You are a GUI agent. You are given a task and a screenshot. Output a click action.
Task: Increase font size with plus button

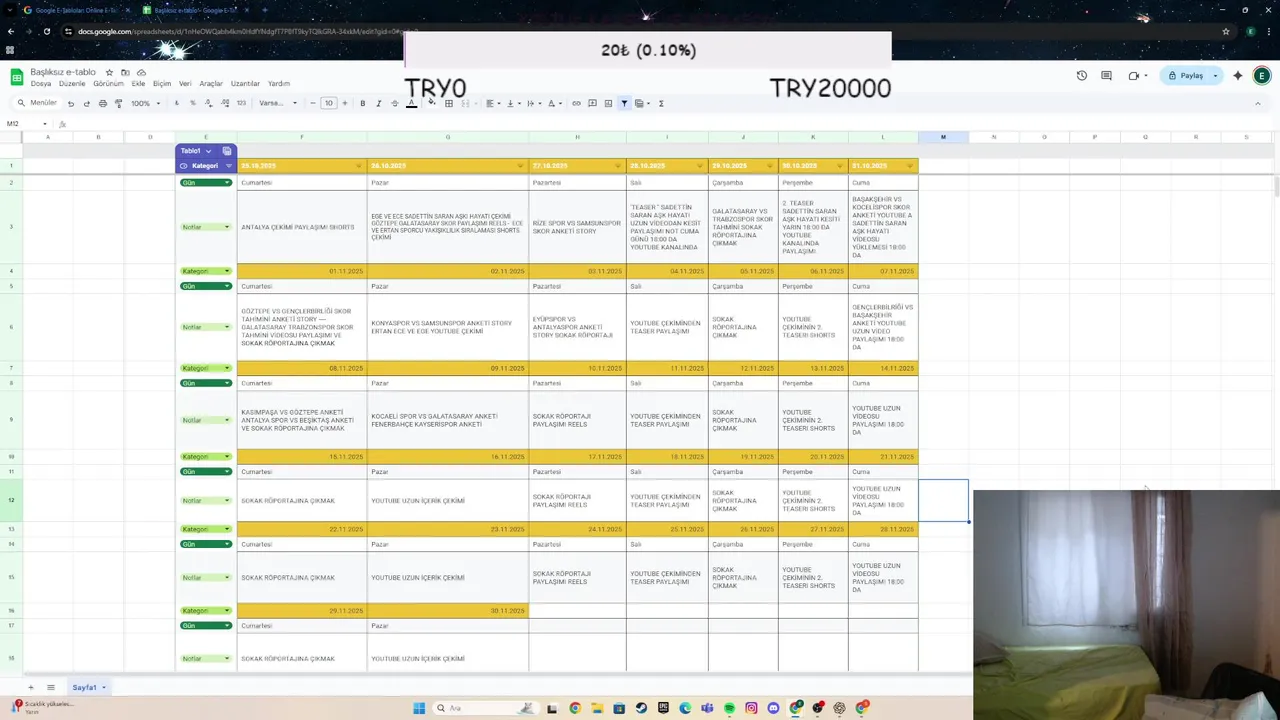345,103
